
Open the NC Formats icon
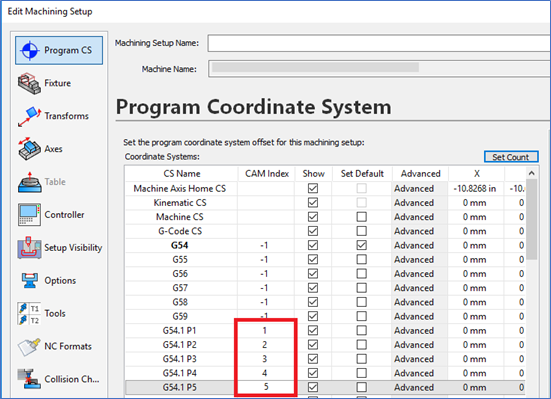30,346
